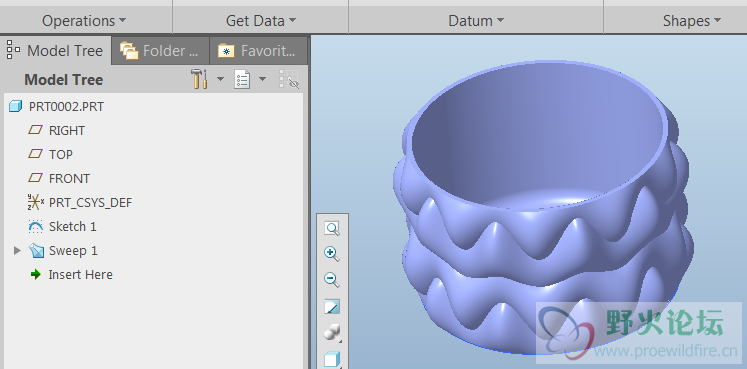Expand the Sweep 1 feature node
This screenshot has width=747, height=369.
18,250
